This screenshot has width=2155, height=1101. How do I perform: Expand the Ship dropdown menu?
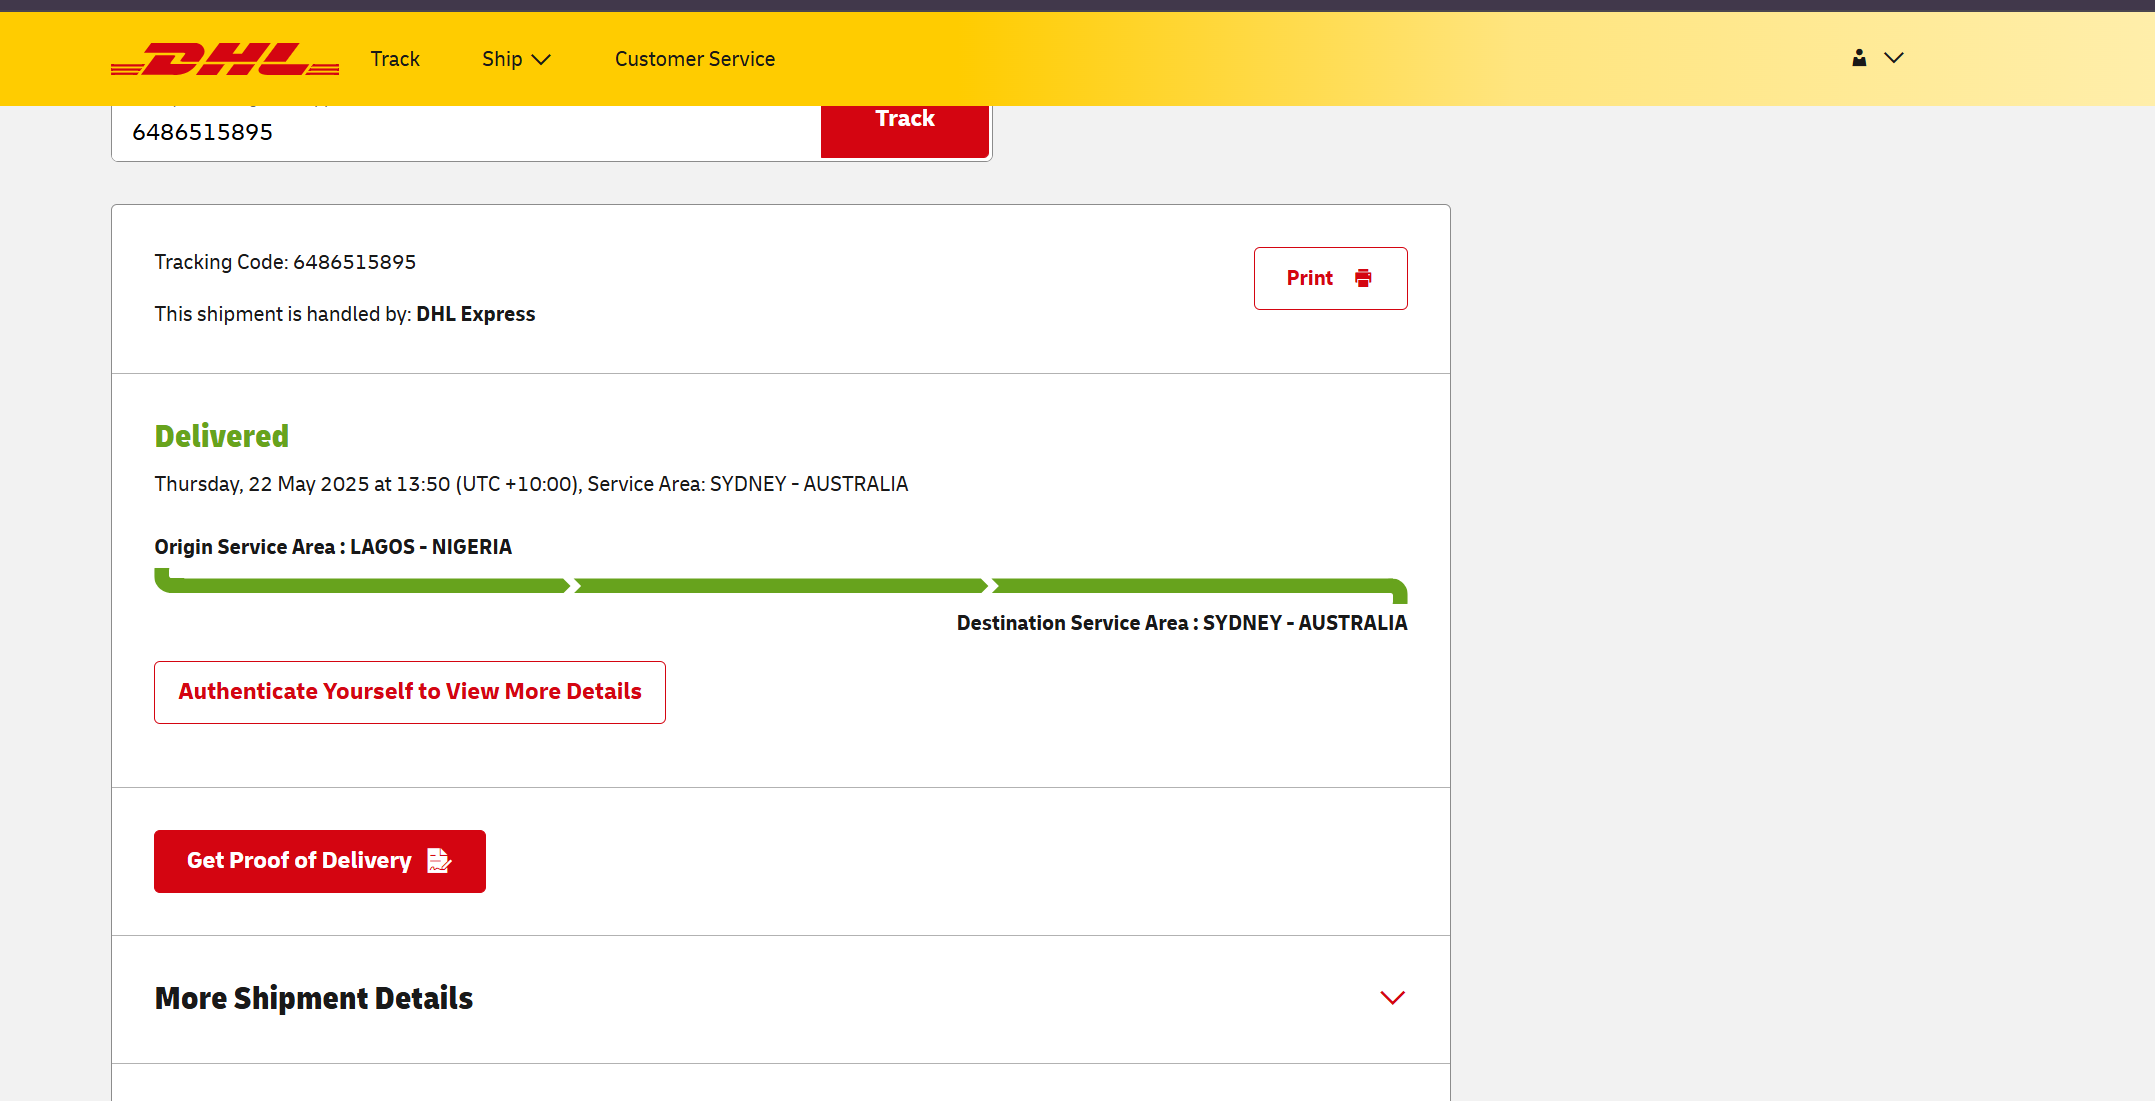(516, 59)
